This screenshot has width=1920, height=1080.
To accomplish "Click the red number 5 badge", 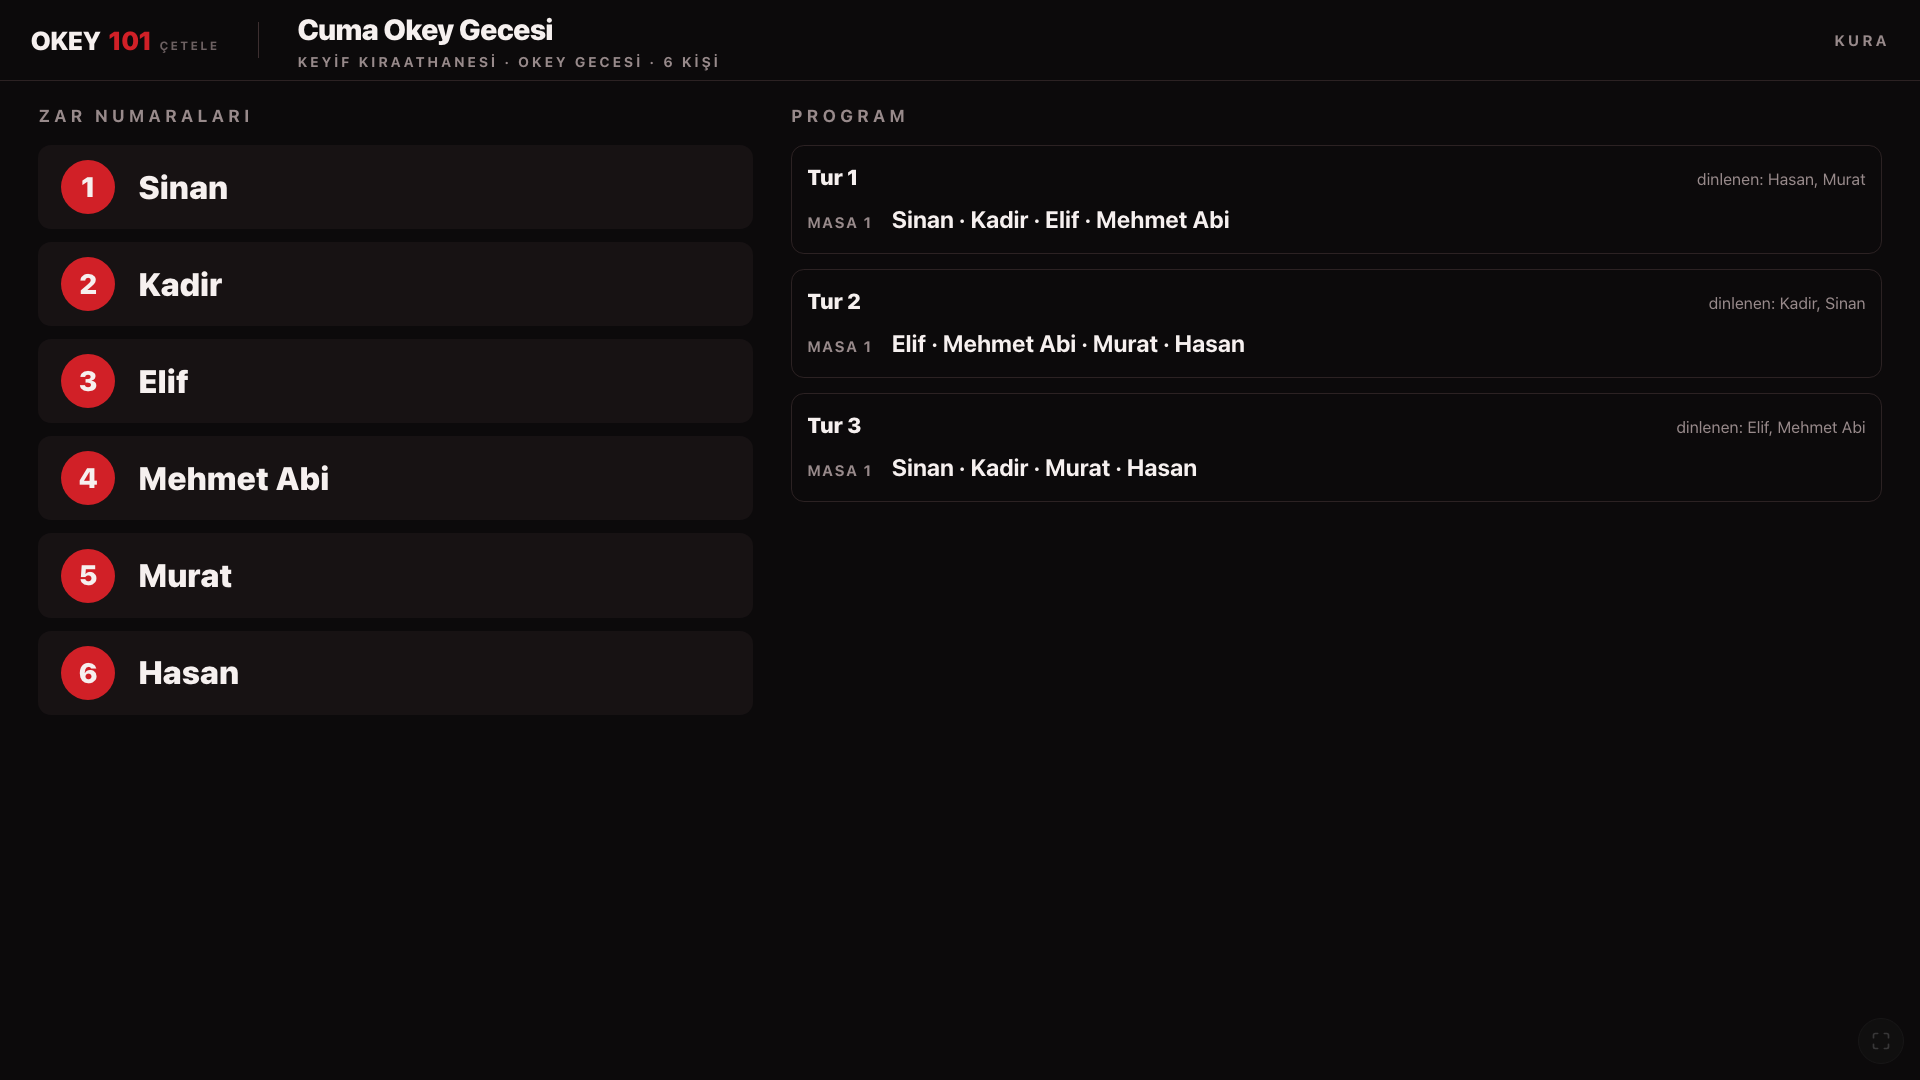I will click(x=88, y=576).
